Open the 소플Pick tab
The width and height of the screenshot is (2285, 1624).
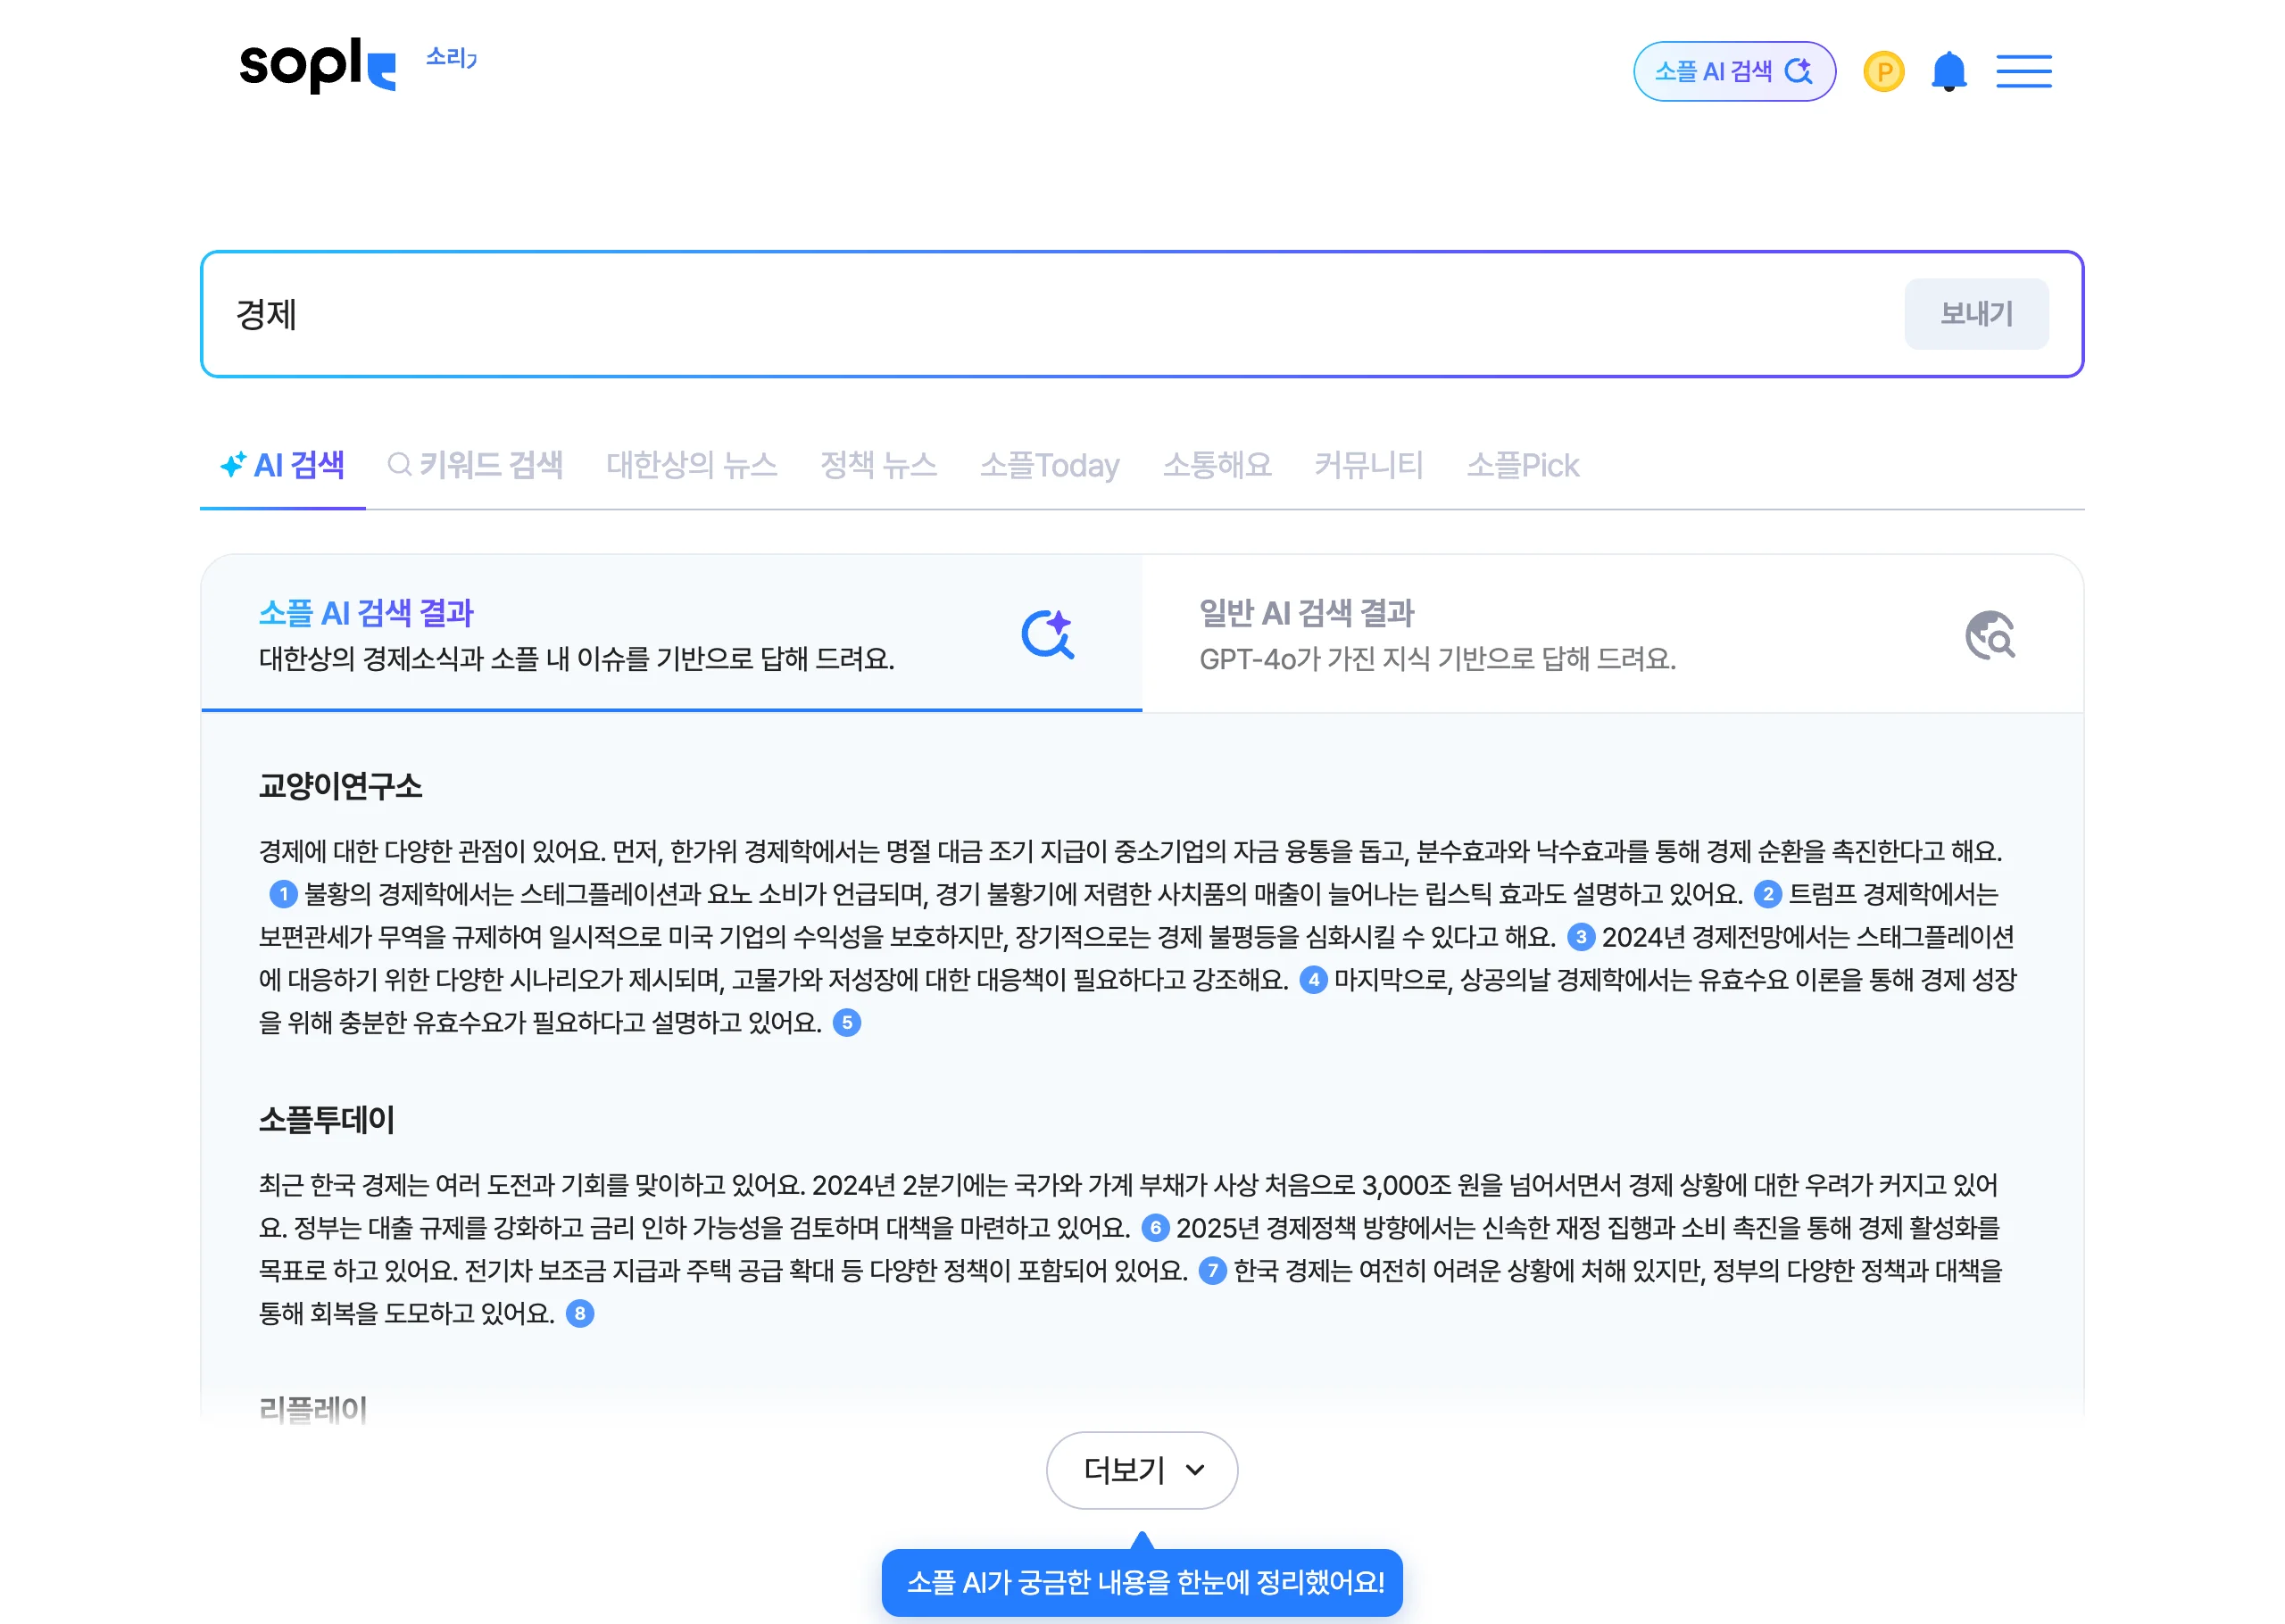pos(1521,464)
